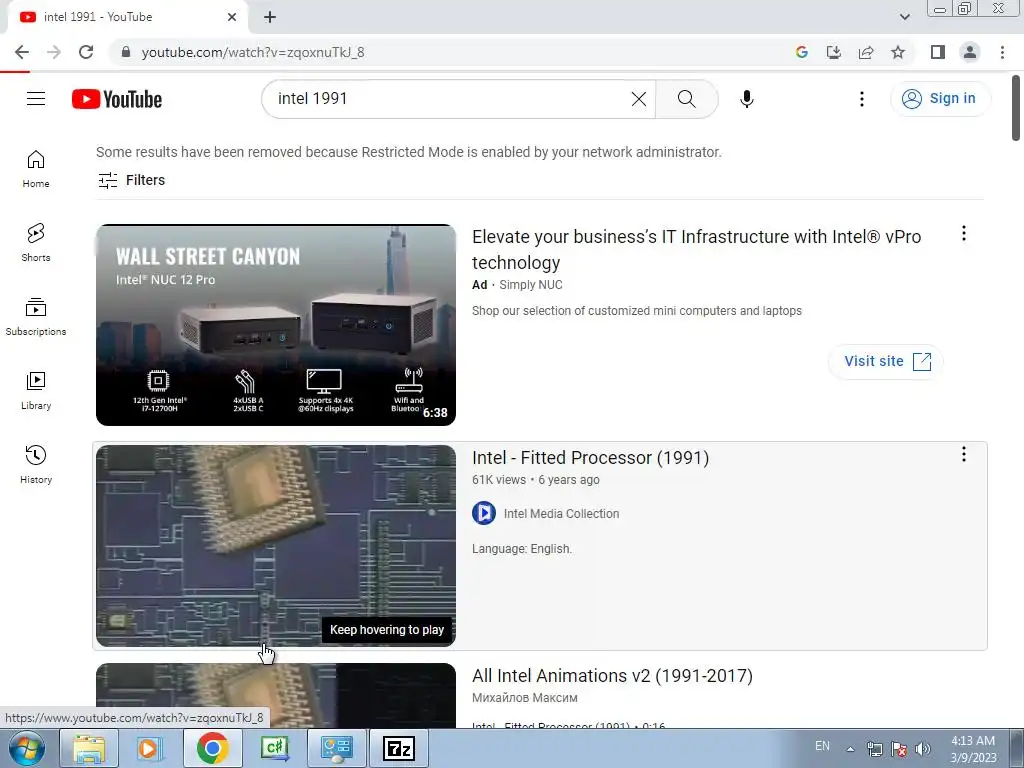Viewport: 1024px width, 768px height.
Task: Click in the YouTube search input field
Action: pos(451,99)
